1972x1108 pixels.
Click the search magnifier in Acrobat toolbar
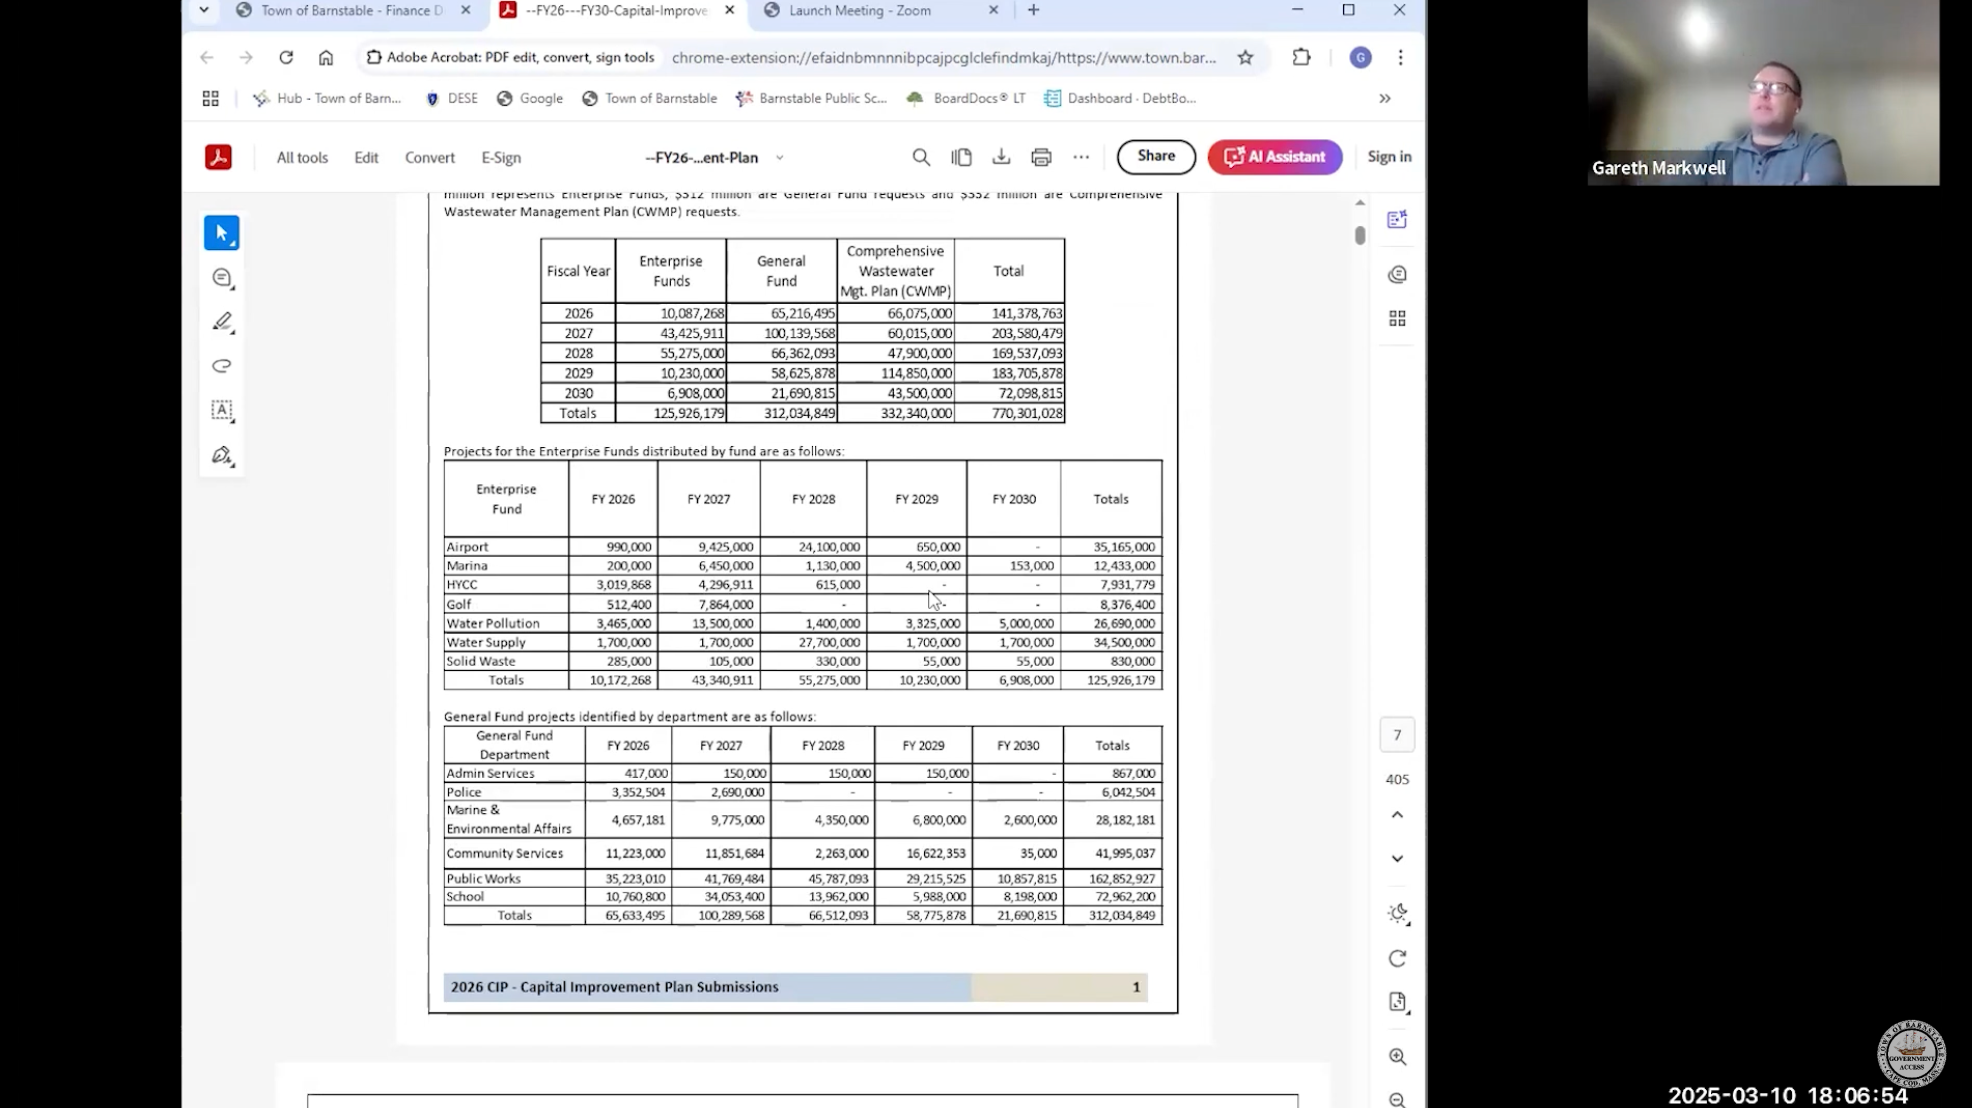click(921, 157)
